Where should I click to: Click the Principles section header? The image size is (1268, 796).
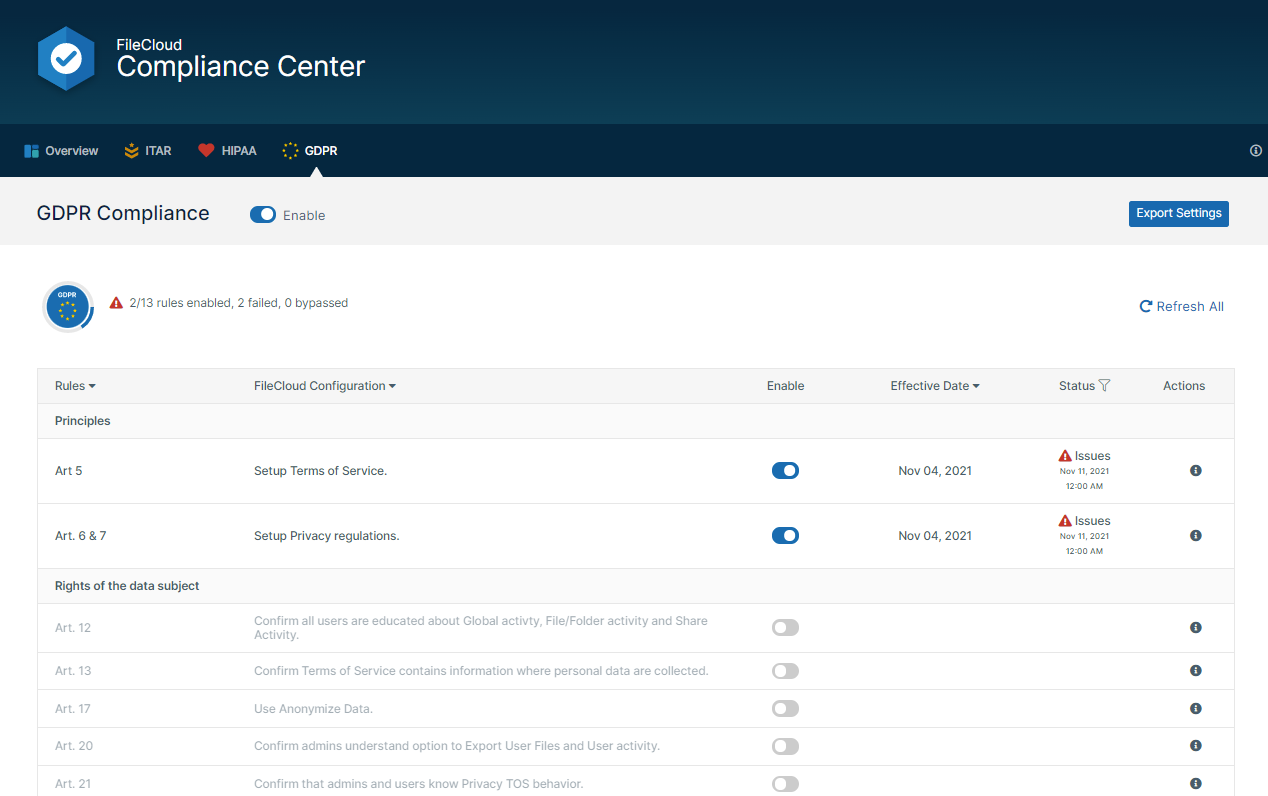pyautogui.click(x=83, y=421)
